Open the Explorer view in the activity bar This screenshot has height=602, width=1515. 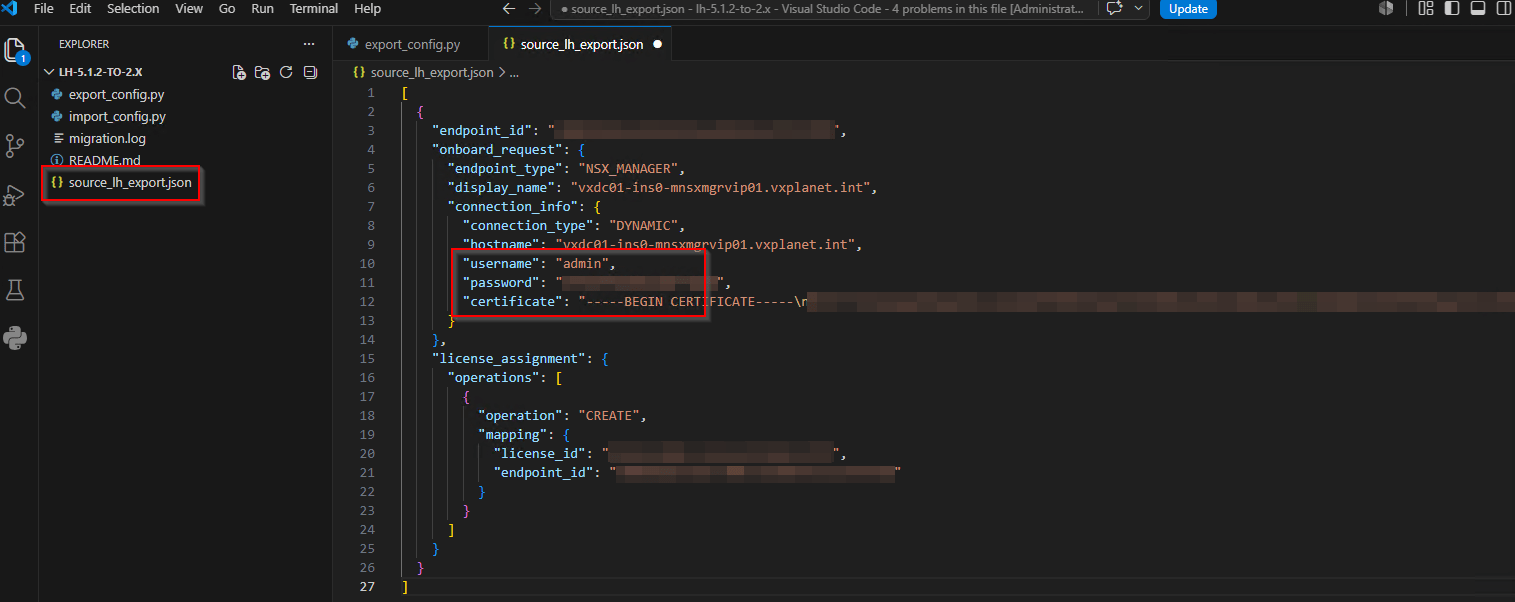pyautogui.click(x=16, y=50)
